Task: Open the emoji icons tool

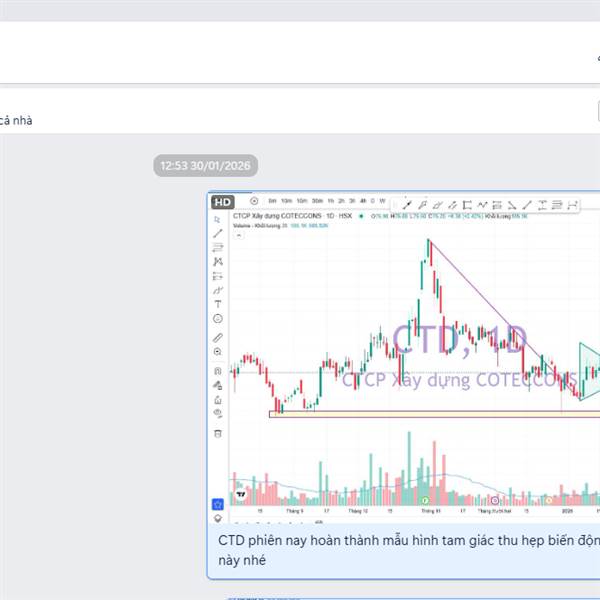Action: [x=218, y=318]
